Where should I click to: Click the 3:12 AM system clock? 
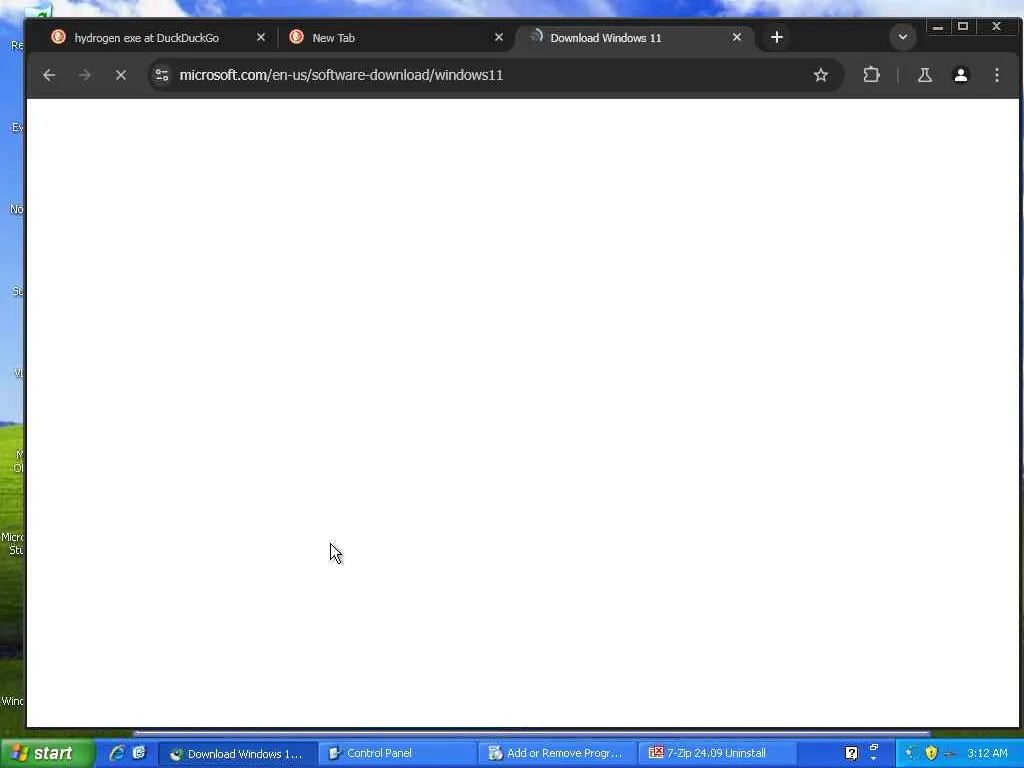[987, 753]
